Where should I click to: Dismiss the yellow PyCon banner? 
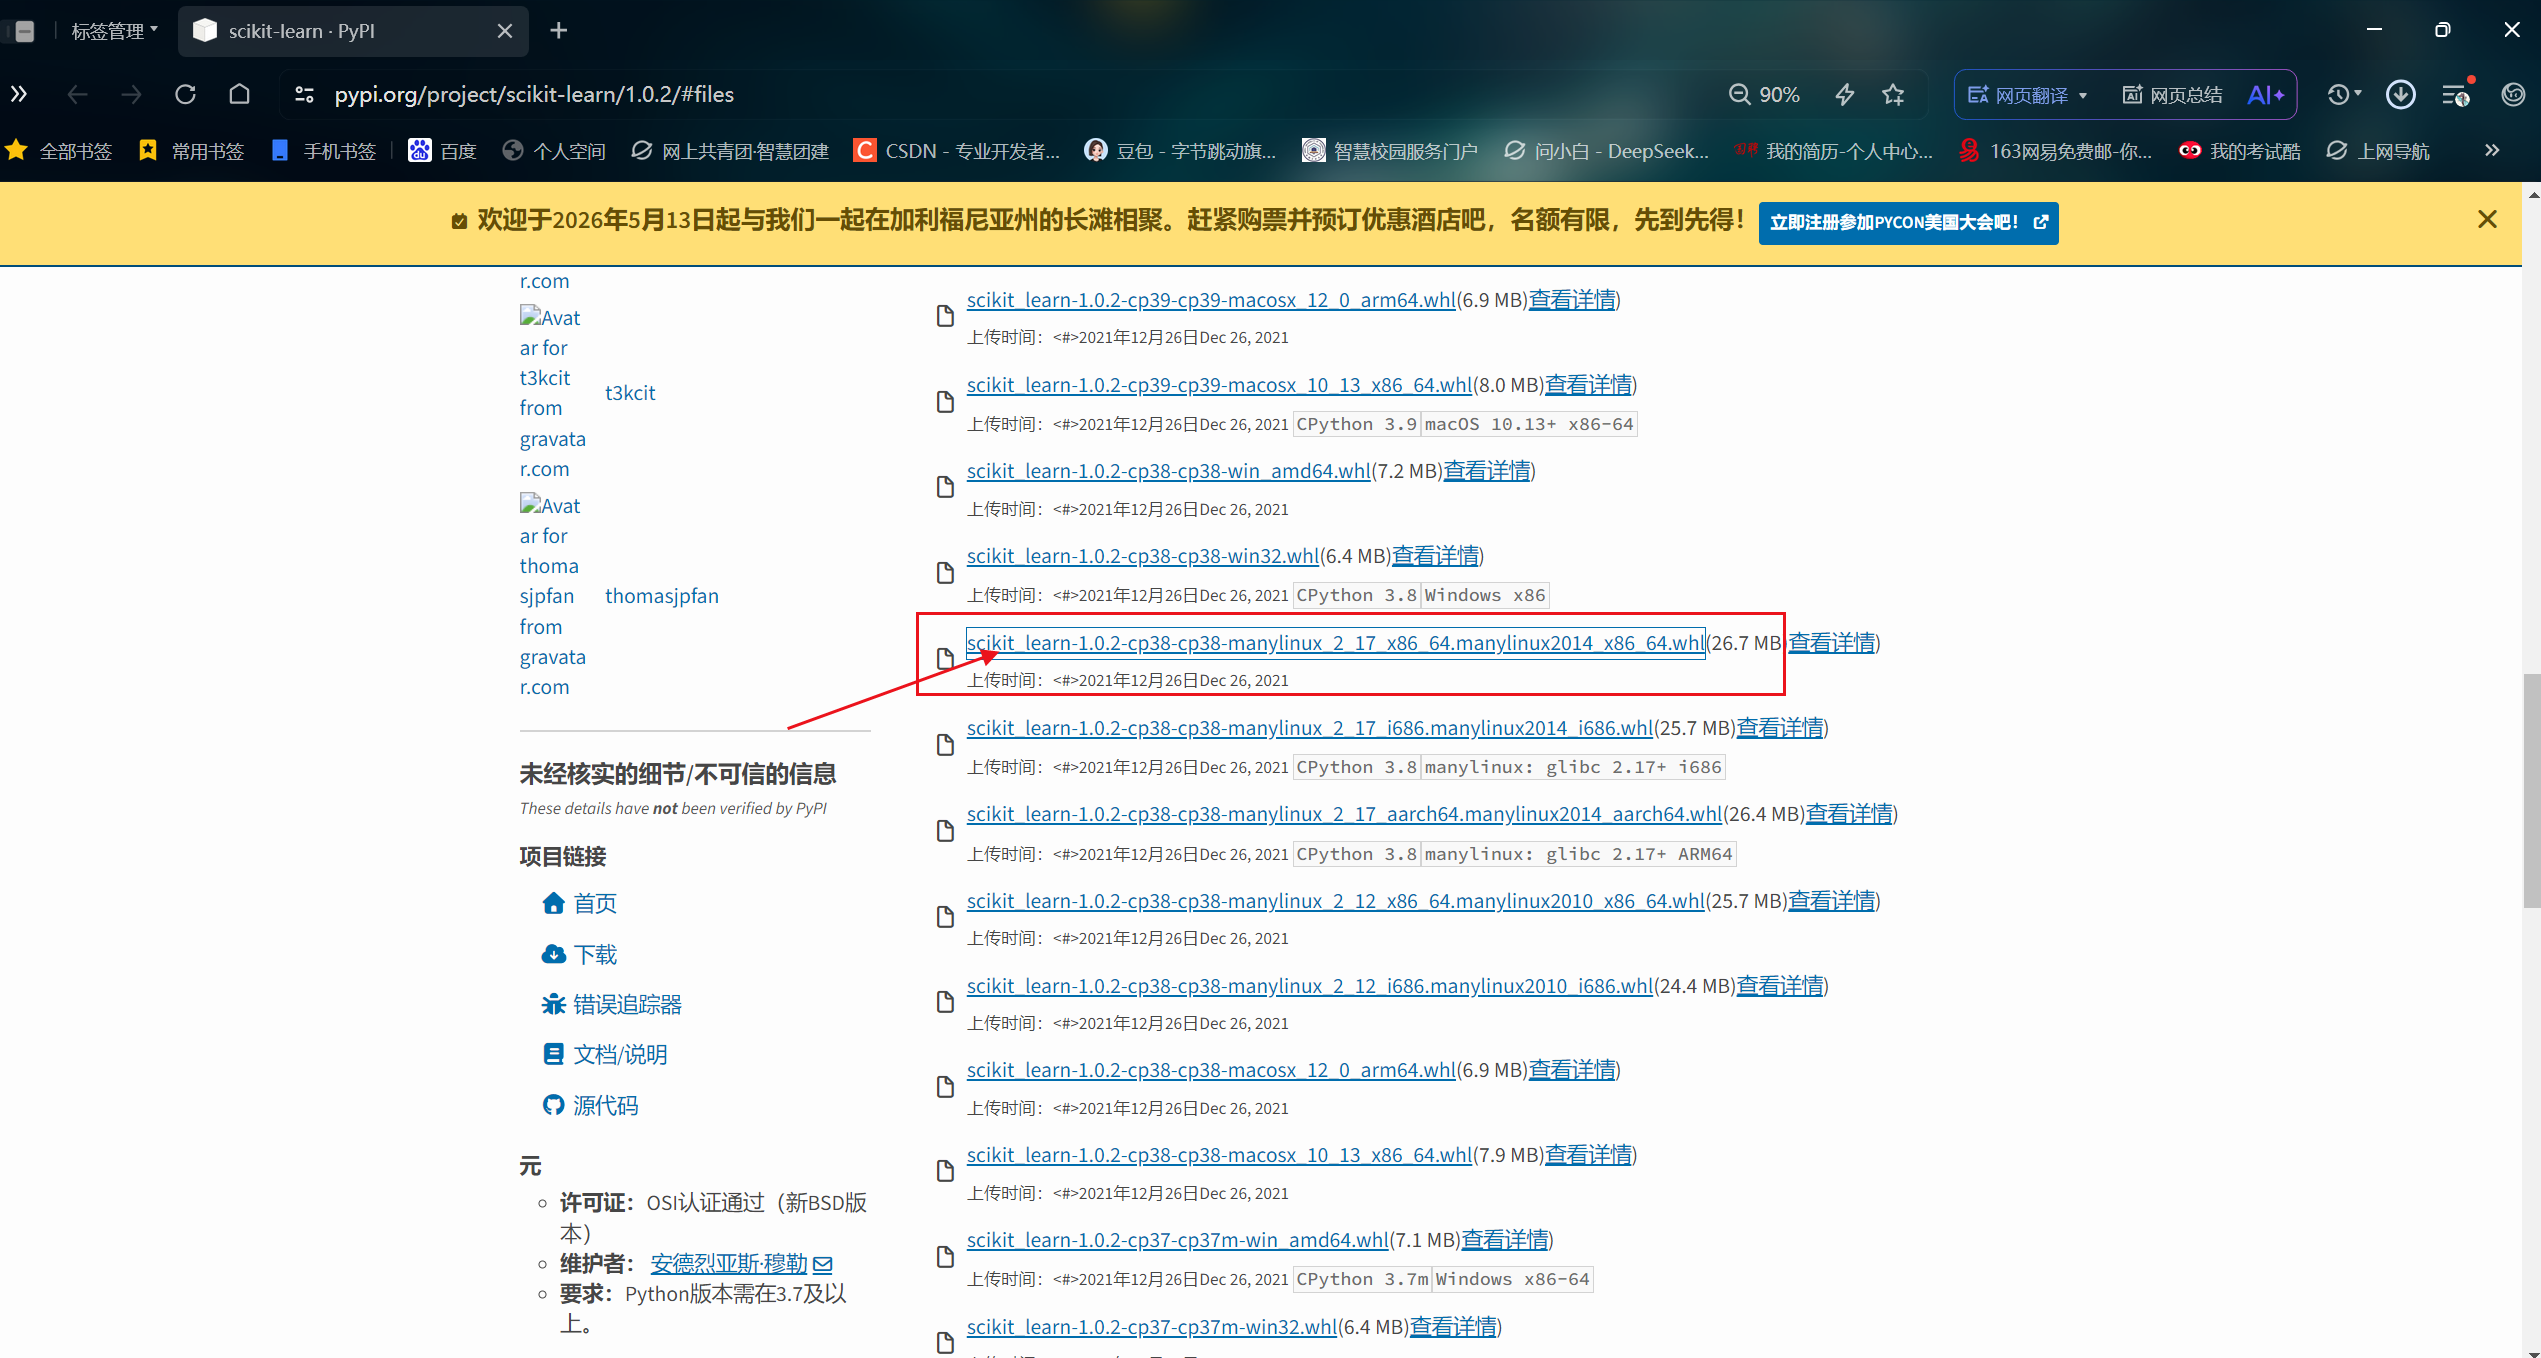coord(2487,219)
